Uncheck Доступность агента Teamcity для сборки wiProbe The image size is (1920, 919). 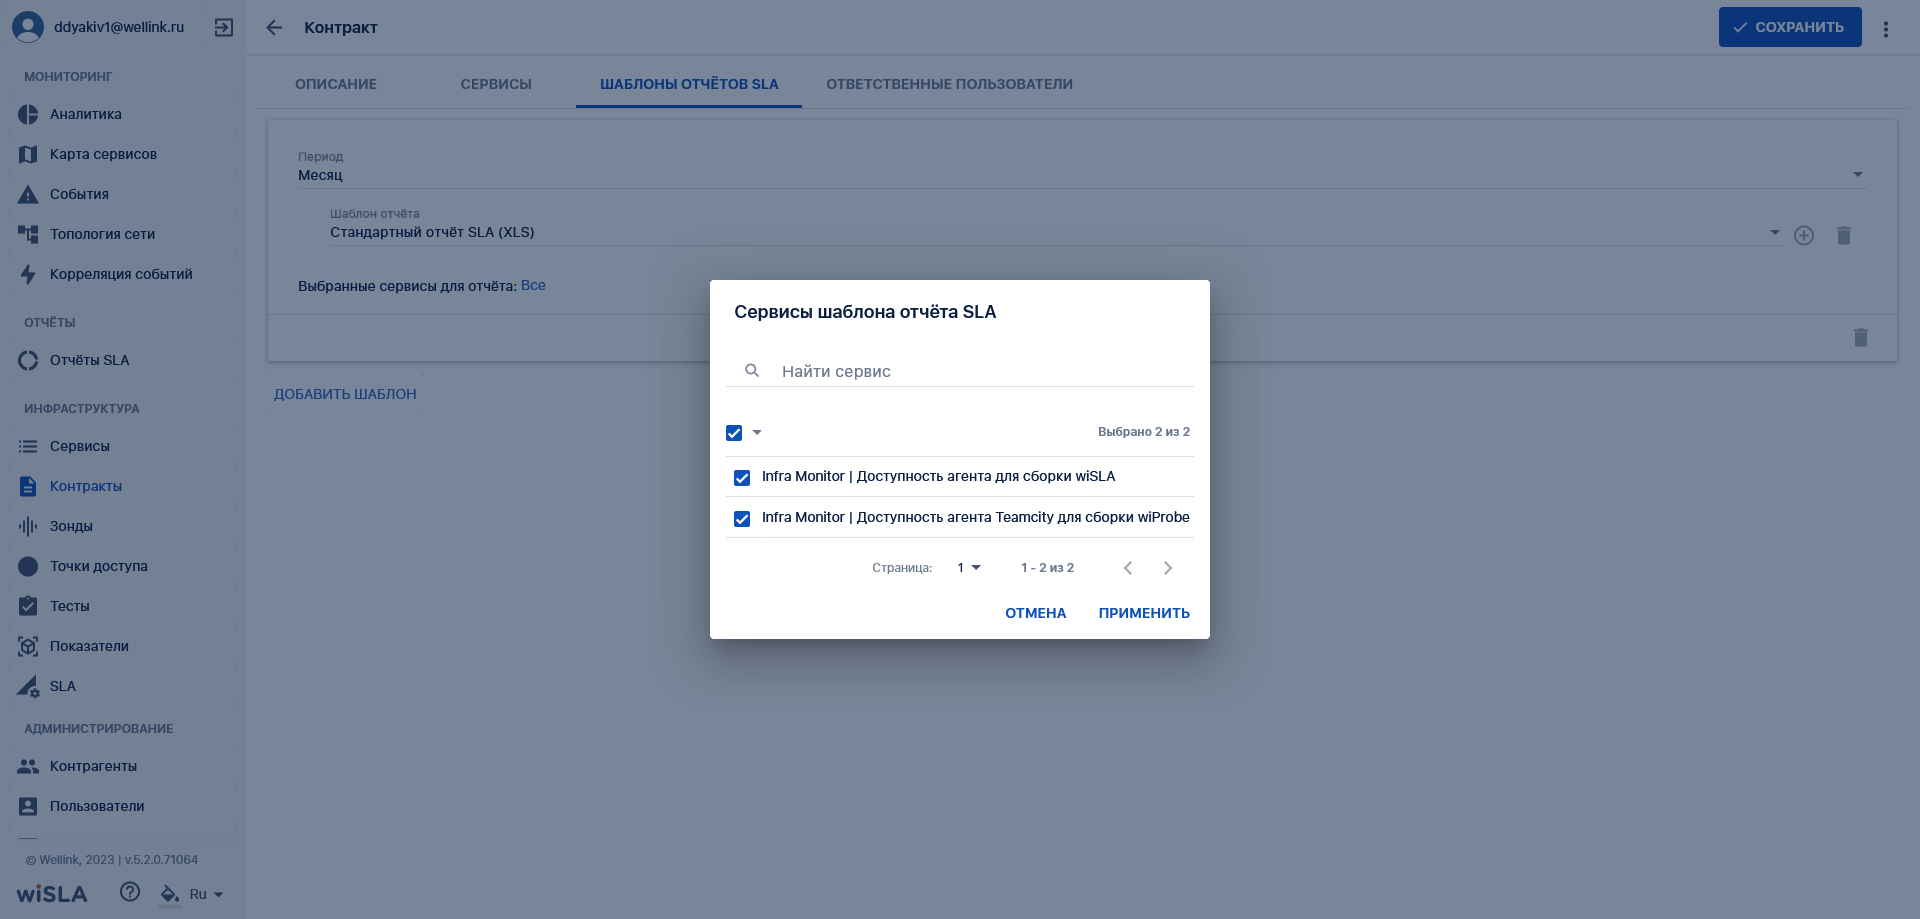tap(742, 519)
